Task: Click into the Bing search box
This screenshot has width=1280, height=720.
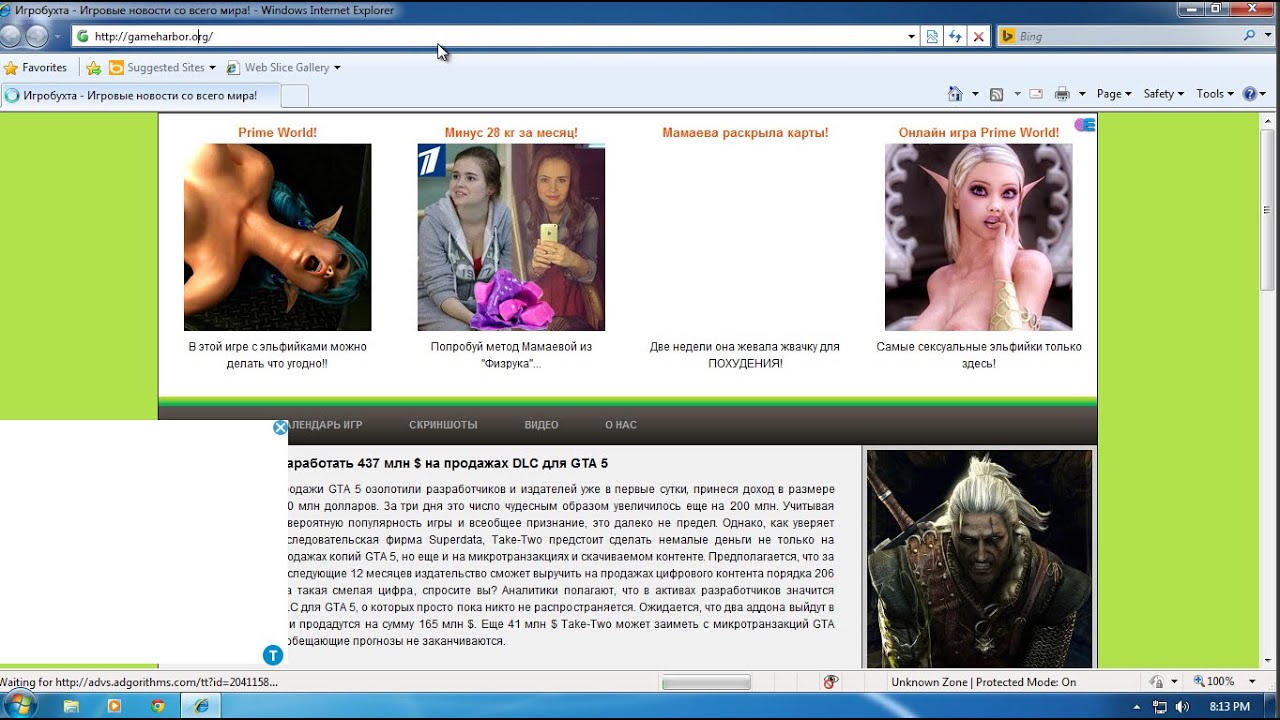Action: pyautogui.click(x=1127, y=36)
